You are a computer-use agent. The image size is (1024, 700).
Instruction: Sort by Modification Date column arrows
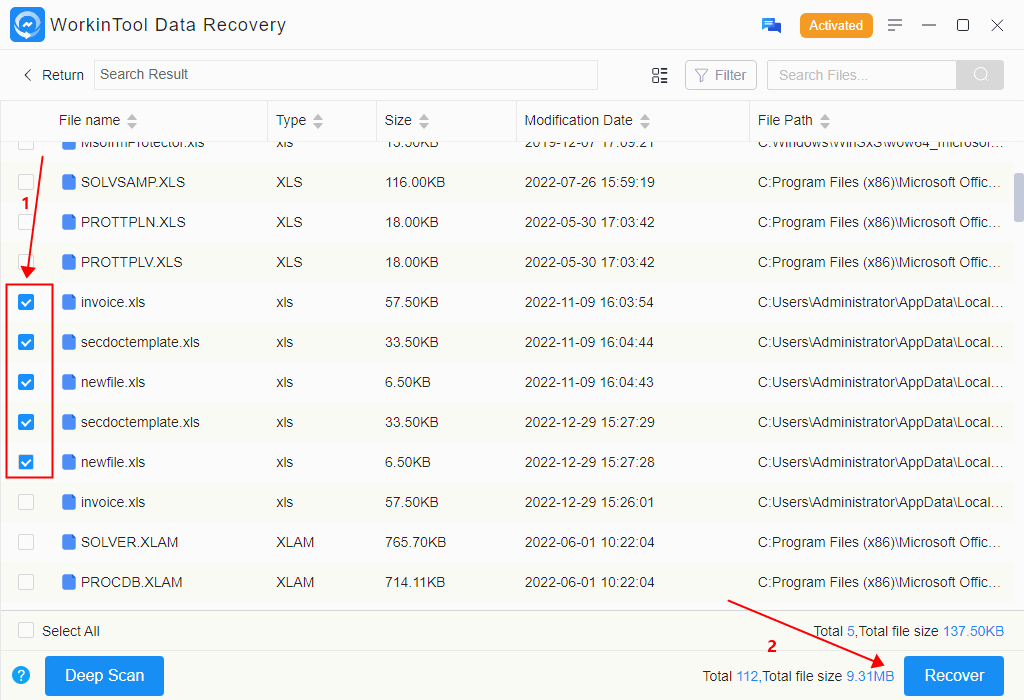(x=645, y=121)
